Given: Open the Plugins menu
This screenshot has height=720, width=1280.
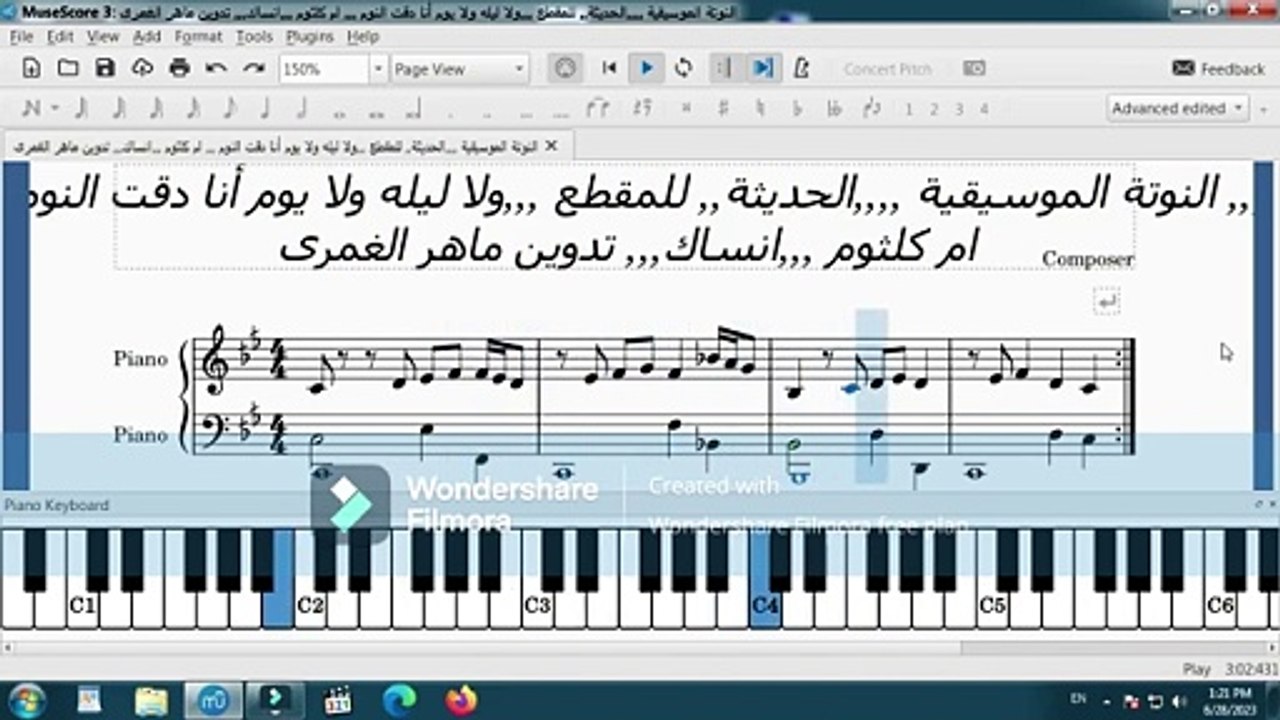Looking at the screenshot, I should pos(310,36).
